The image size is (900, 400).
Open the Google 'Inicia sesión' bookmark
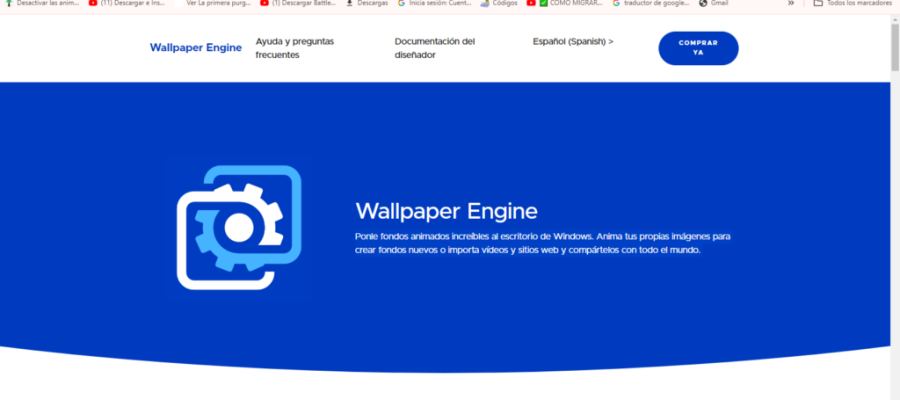point(435,4)
